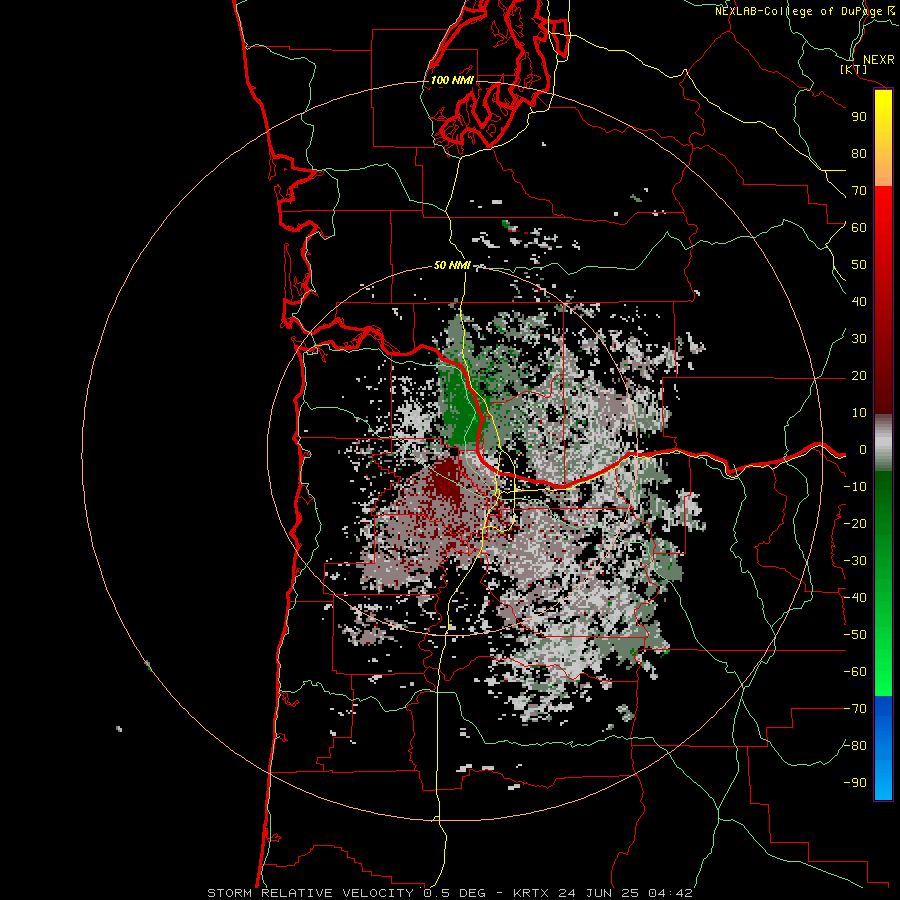Click the 20 value on velocity scale
Image resolution: width=900 pixels, height=900 pixels.
point(859,375)
